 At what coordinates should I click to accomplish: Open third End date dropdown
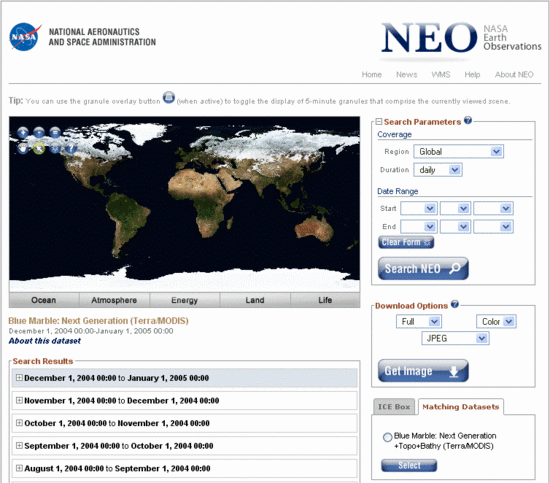(x=493, y=227)
